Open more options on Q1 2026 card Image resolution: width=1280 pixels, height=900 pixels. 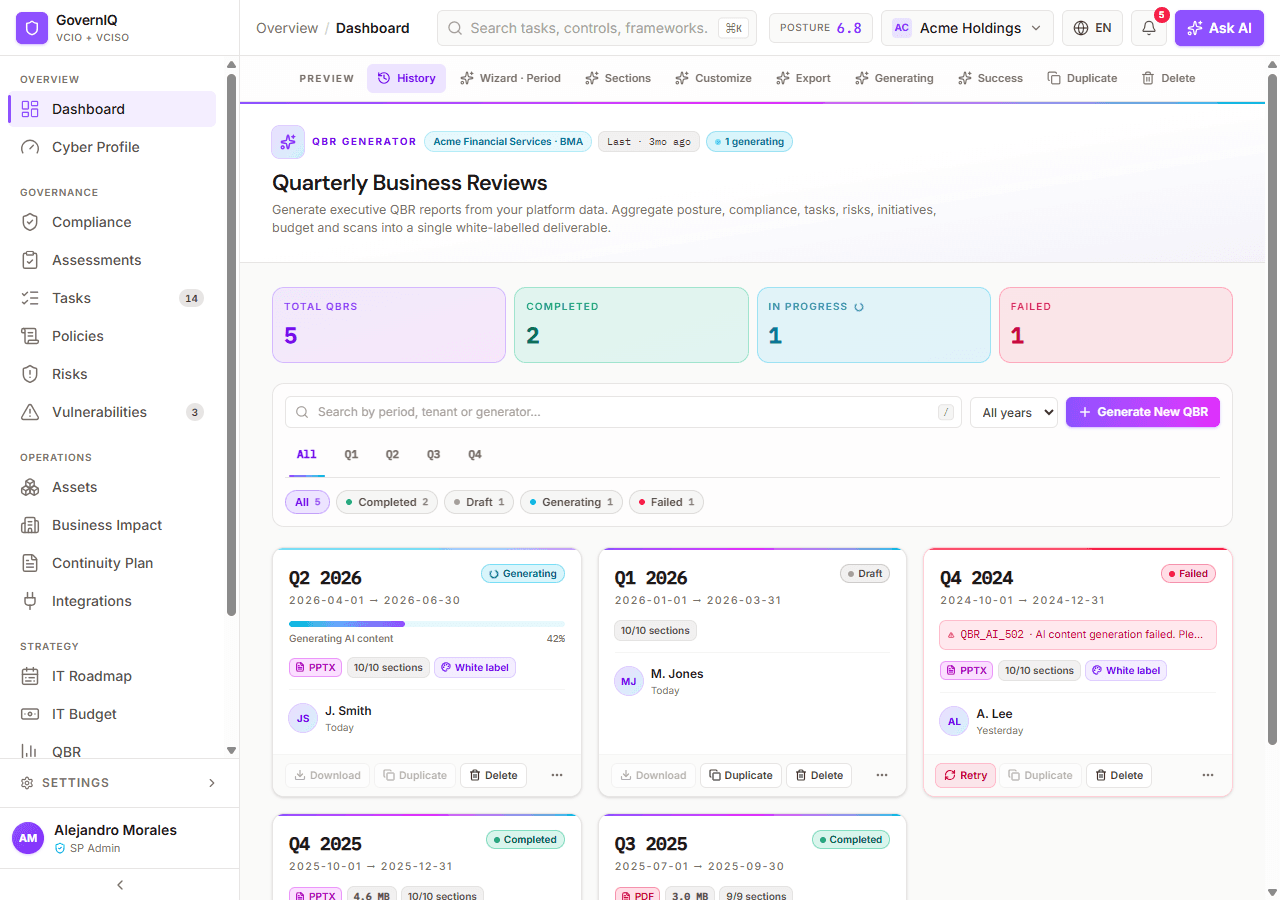(882, 775)
